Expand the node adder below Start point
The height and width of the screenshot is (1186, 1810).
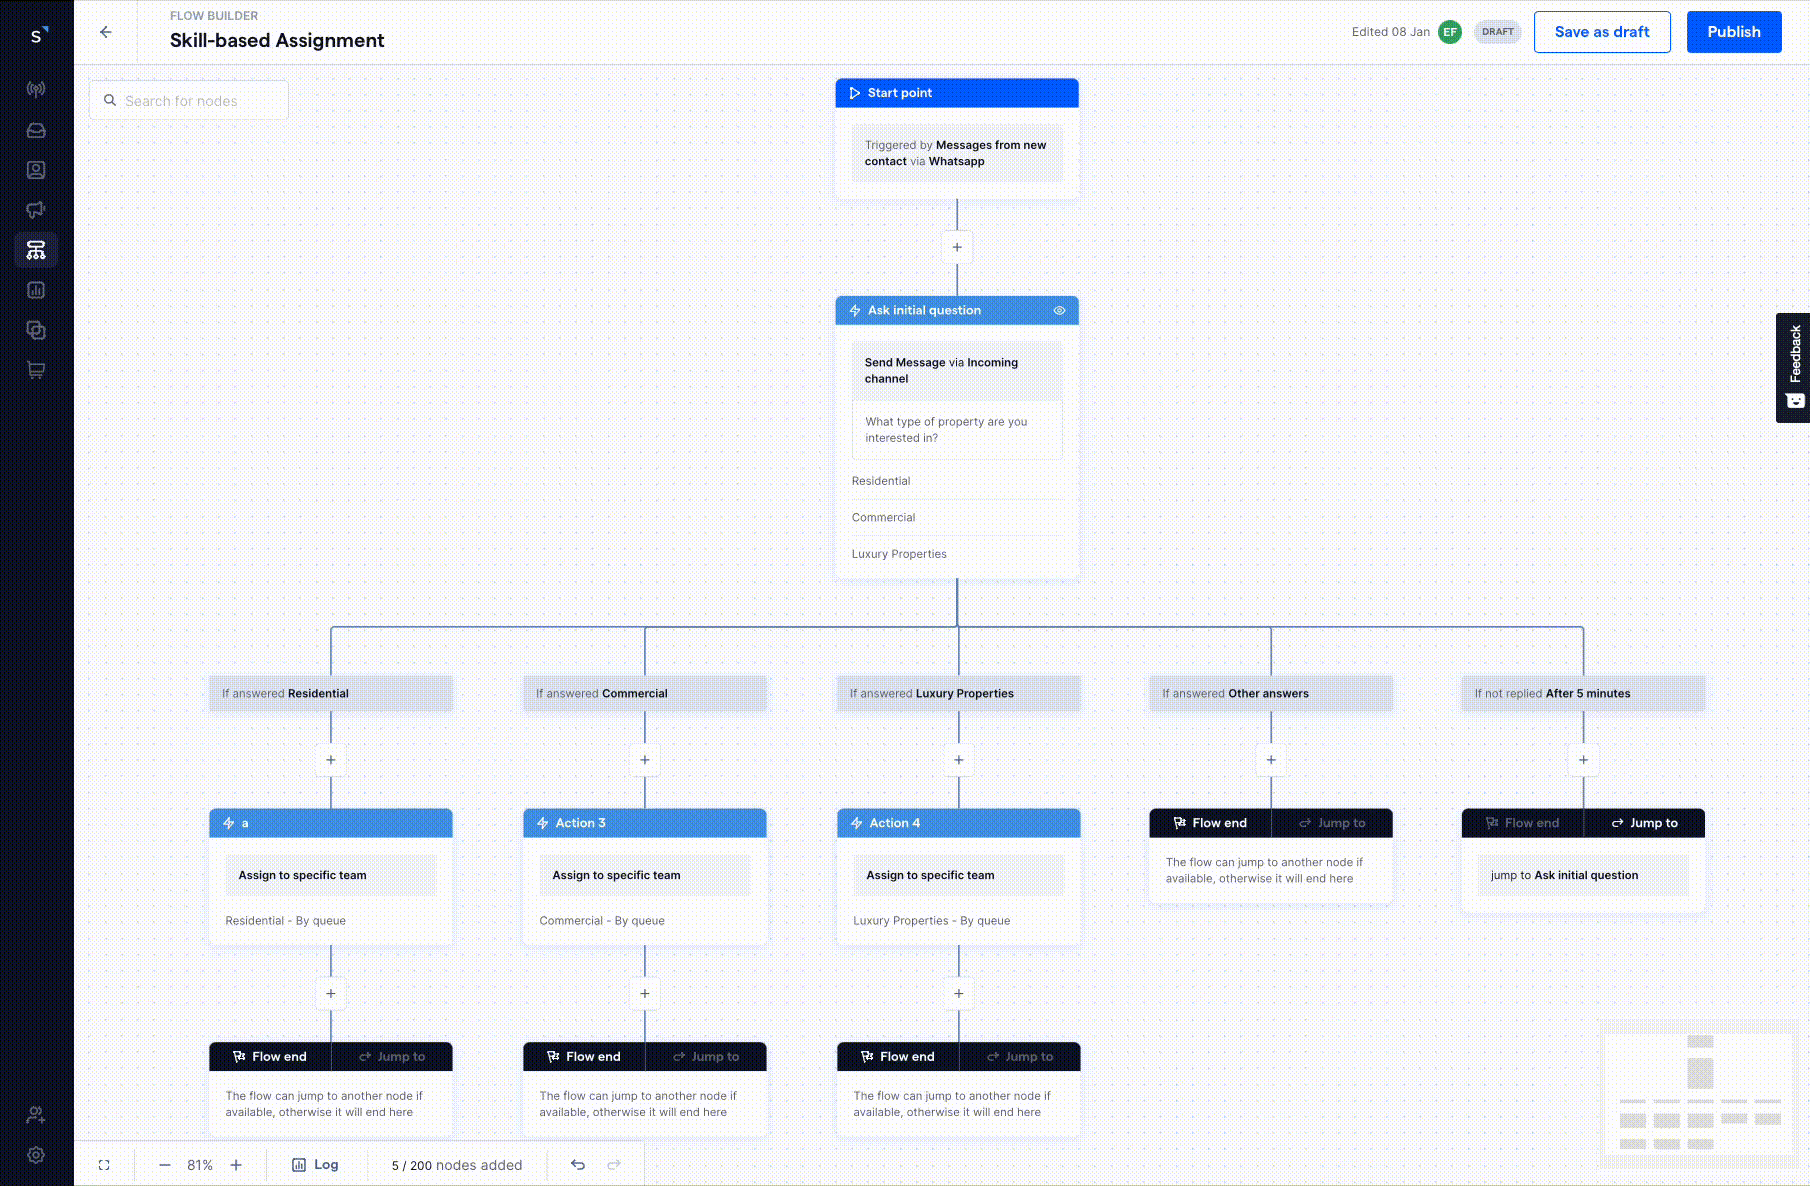coord(957,247)
